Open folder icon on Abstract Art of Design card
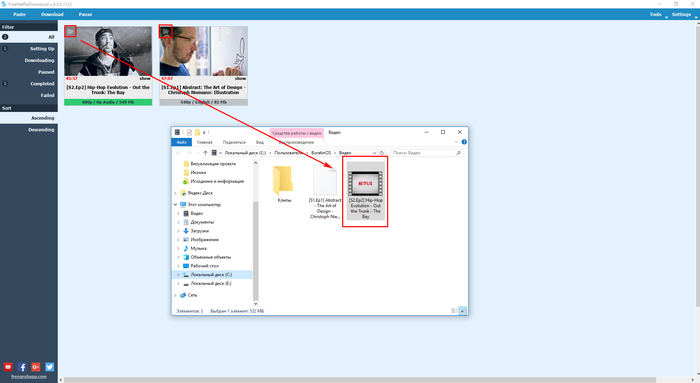 166,31
